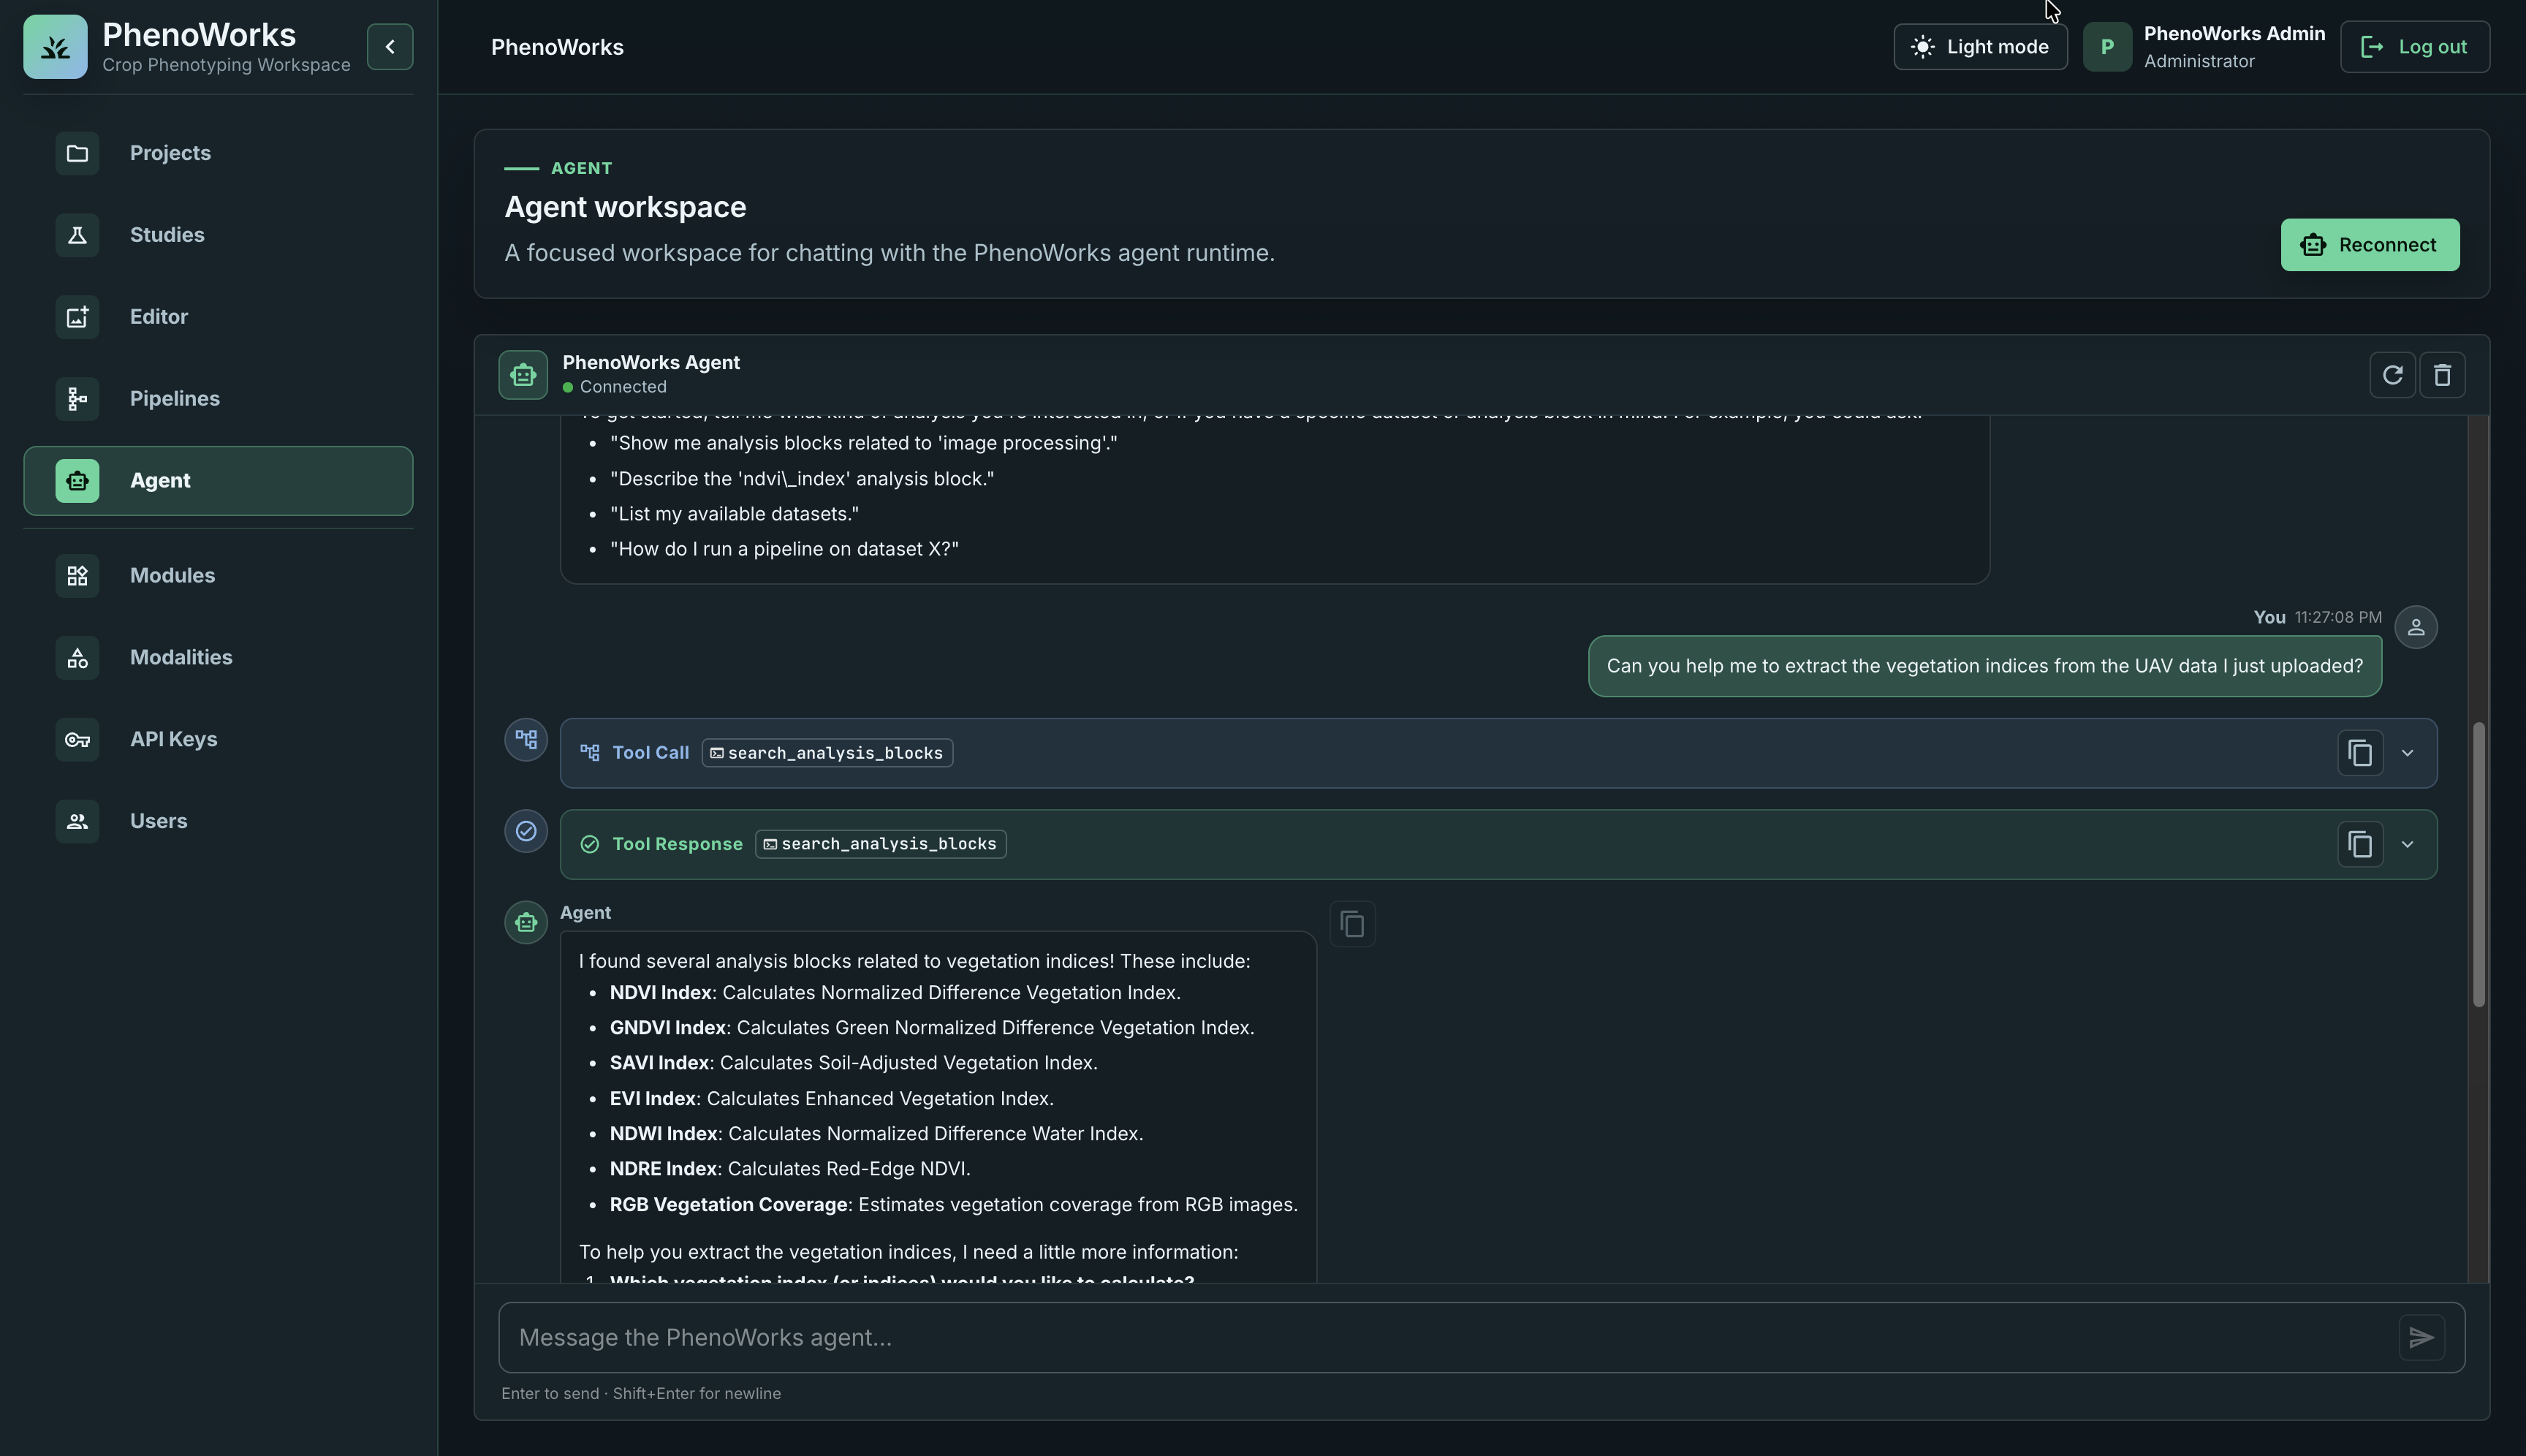Click the Tool Call tree icon avatar
The image size is (2526, 1456).
(526, 740)
